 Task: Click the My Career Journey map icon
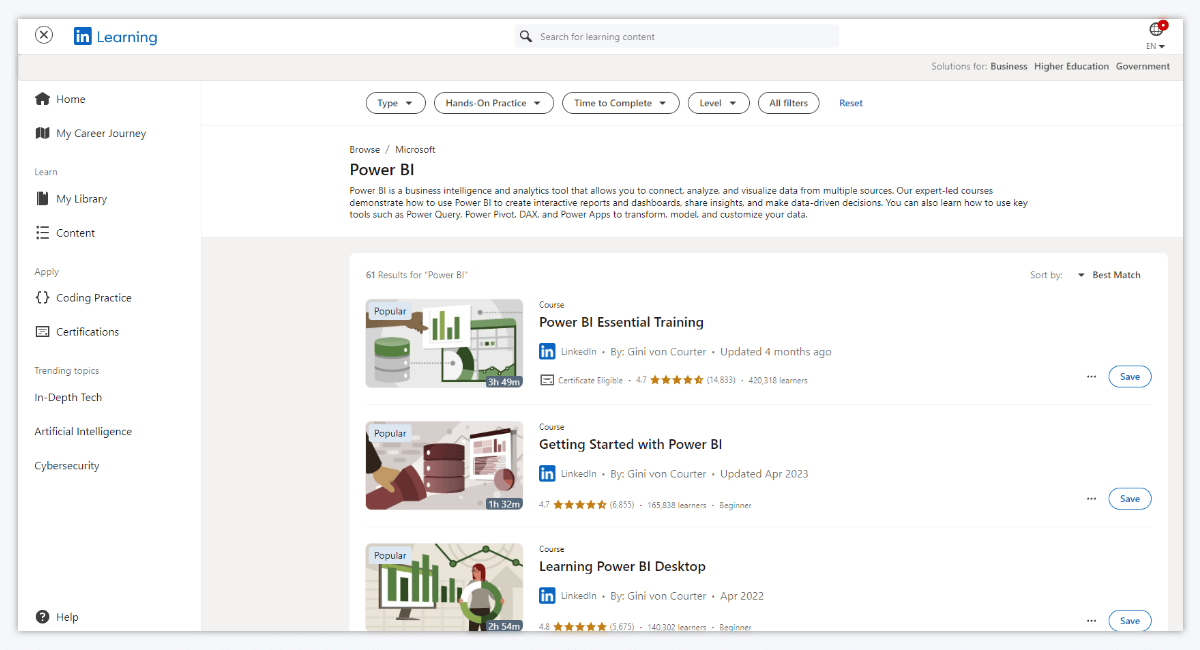click(x=42, y=133)
